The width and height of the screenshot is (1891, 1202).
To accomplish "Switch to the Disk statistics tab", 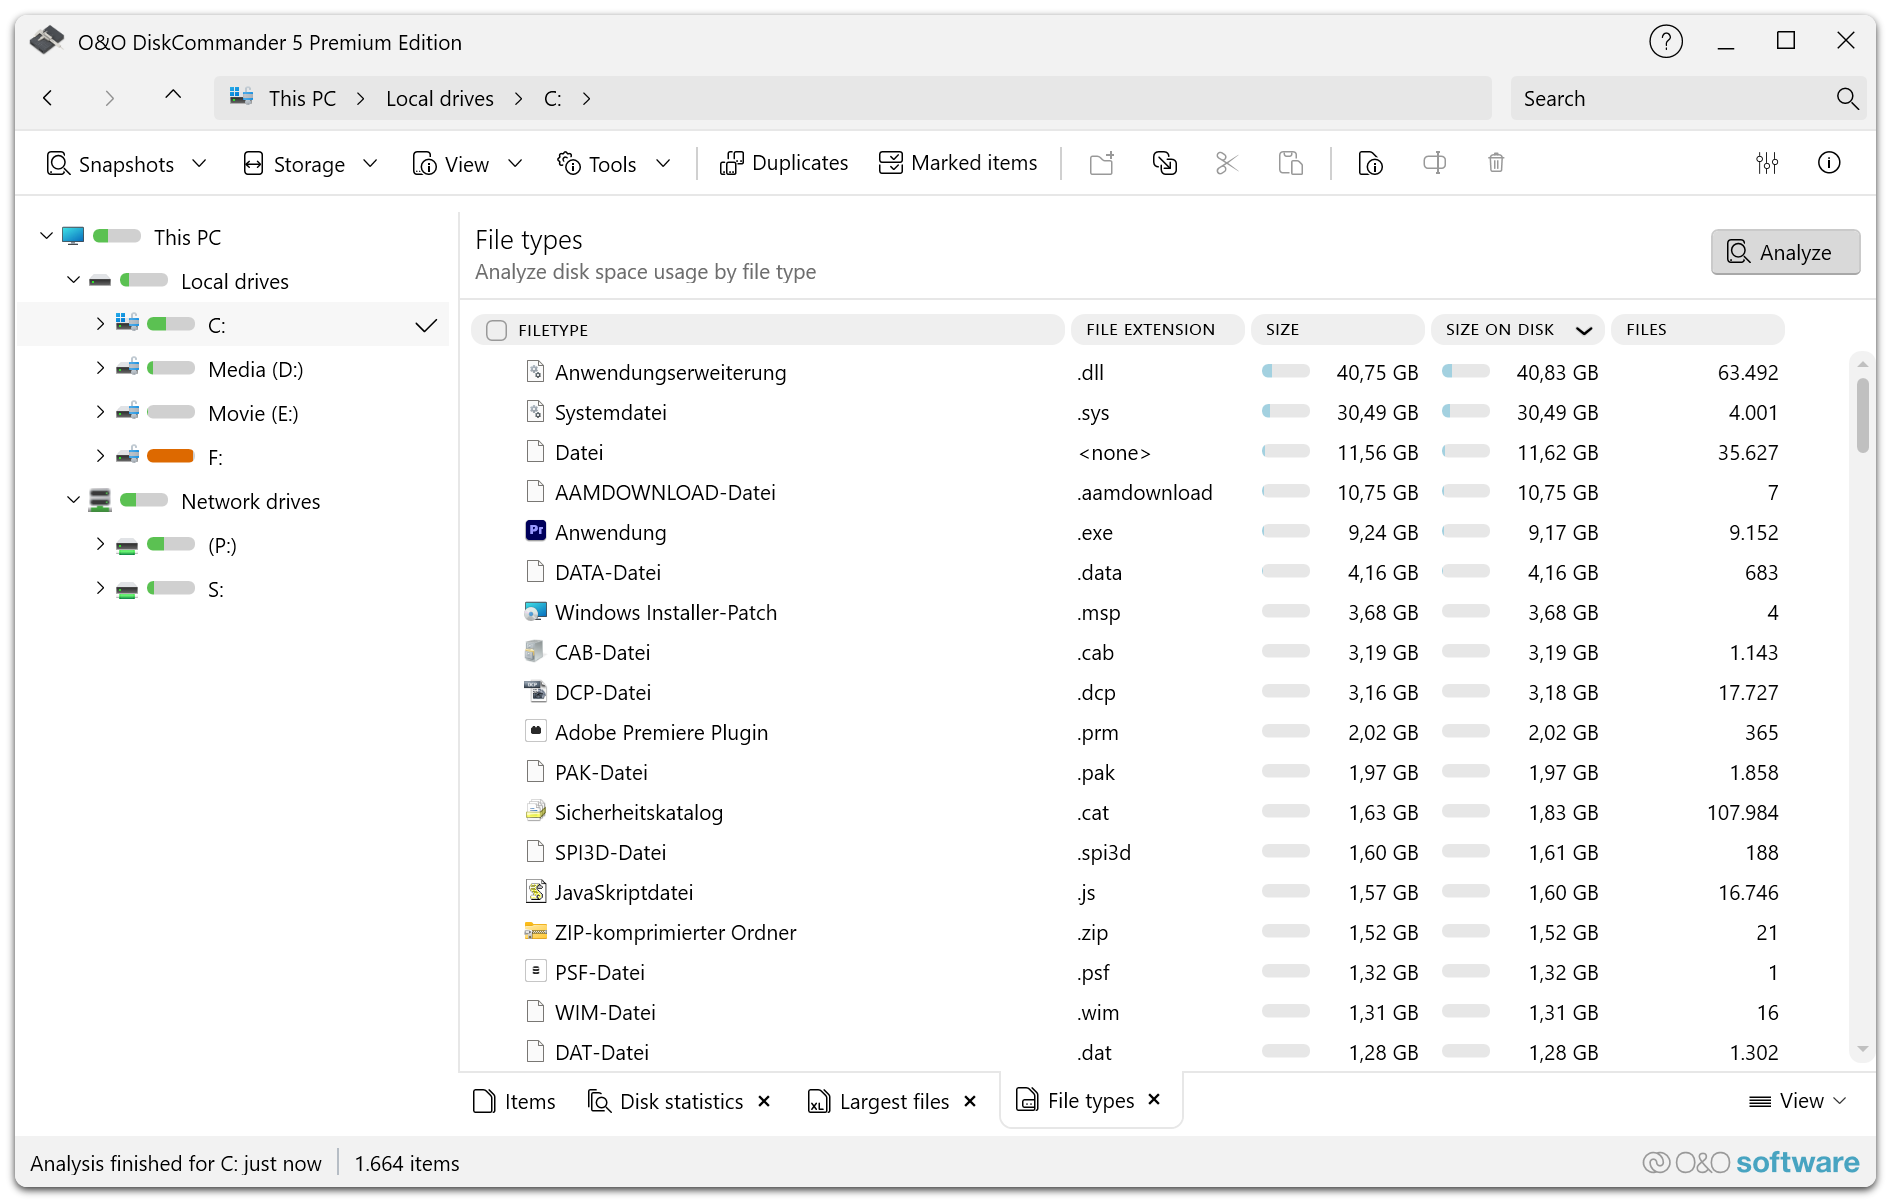I will pyautogui.click(x=667, y=1101).
